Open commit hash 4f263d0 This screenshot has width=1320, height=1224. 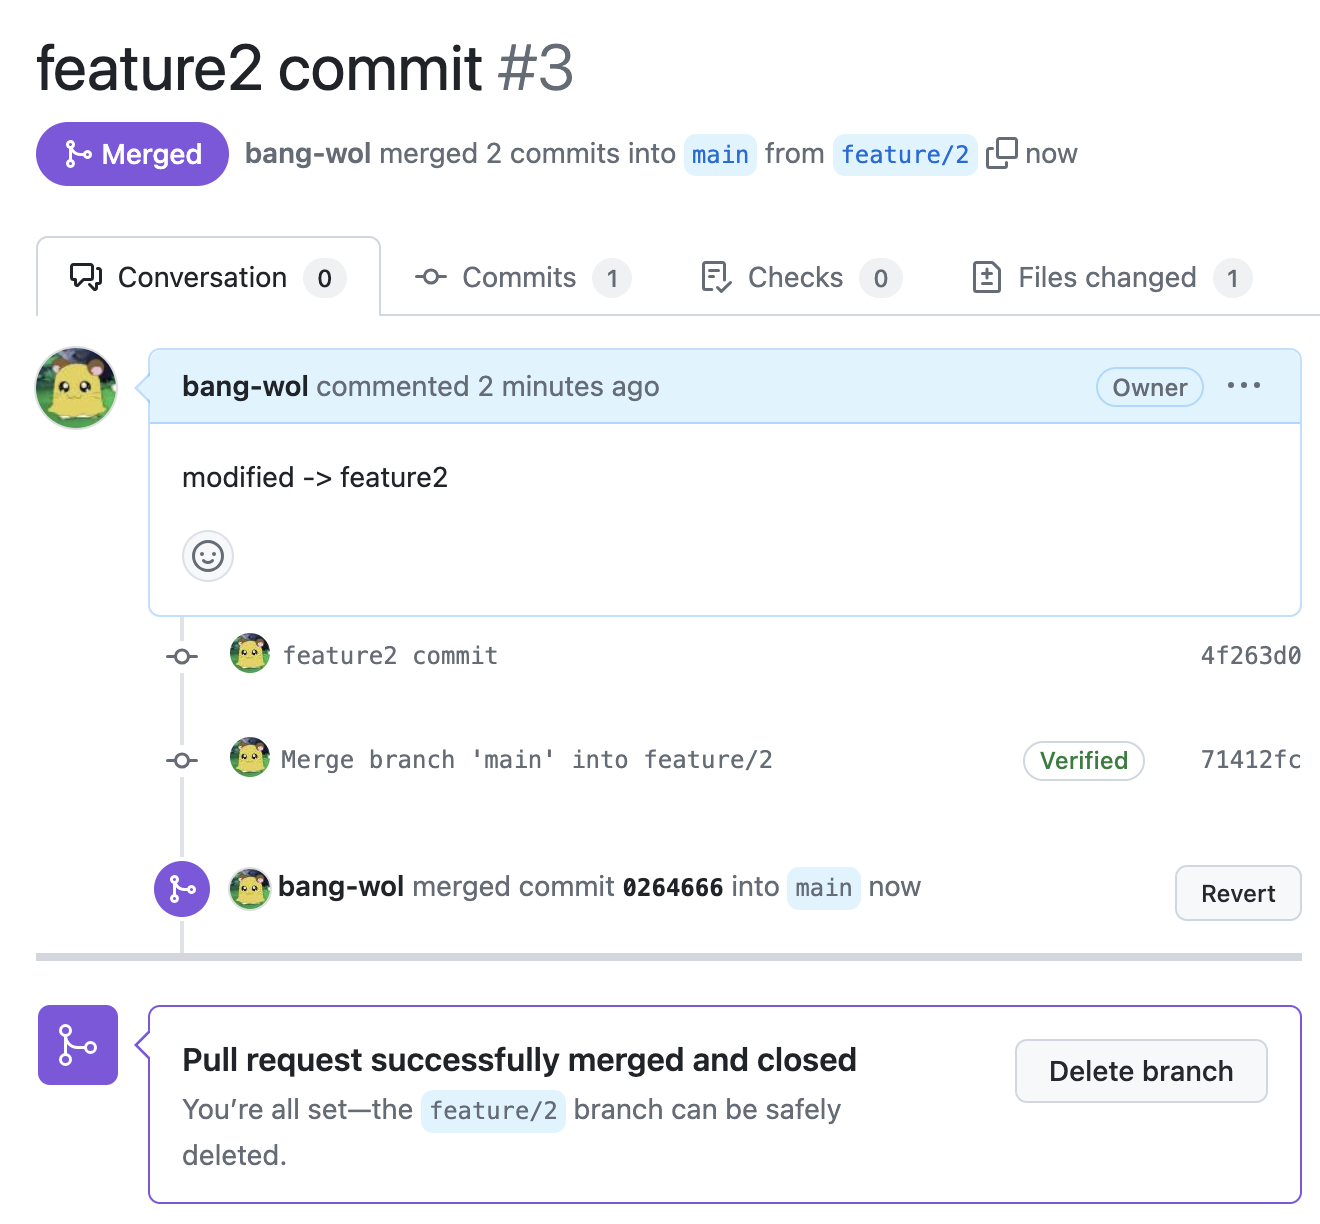1250,655
